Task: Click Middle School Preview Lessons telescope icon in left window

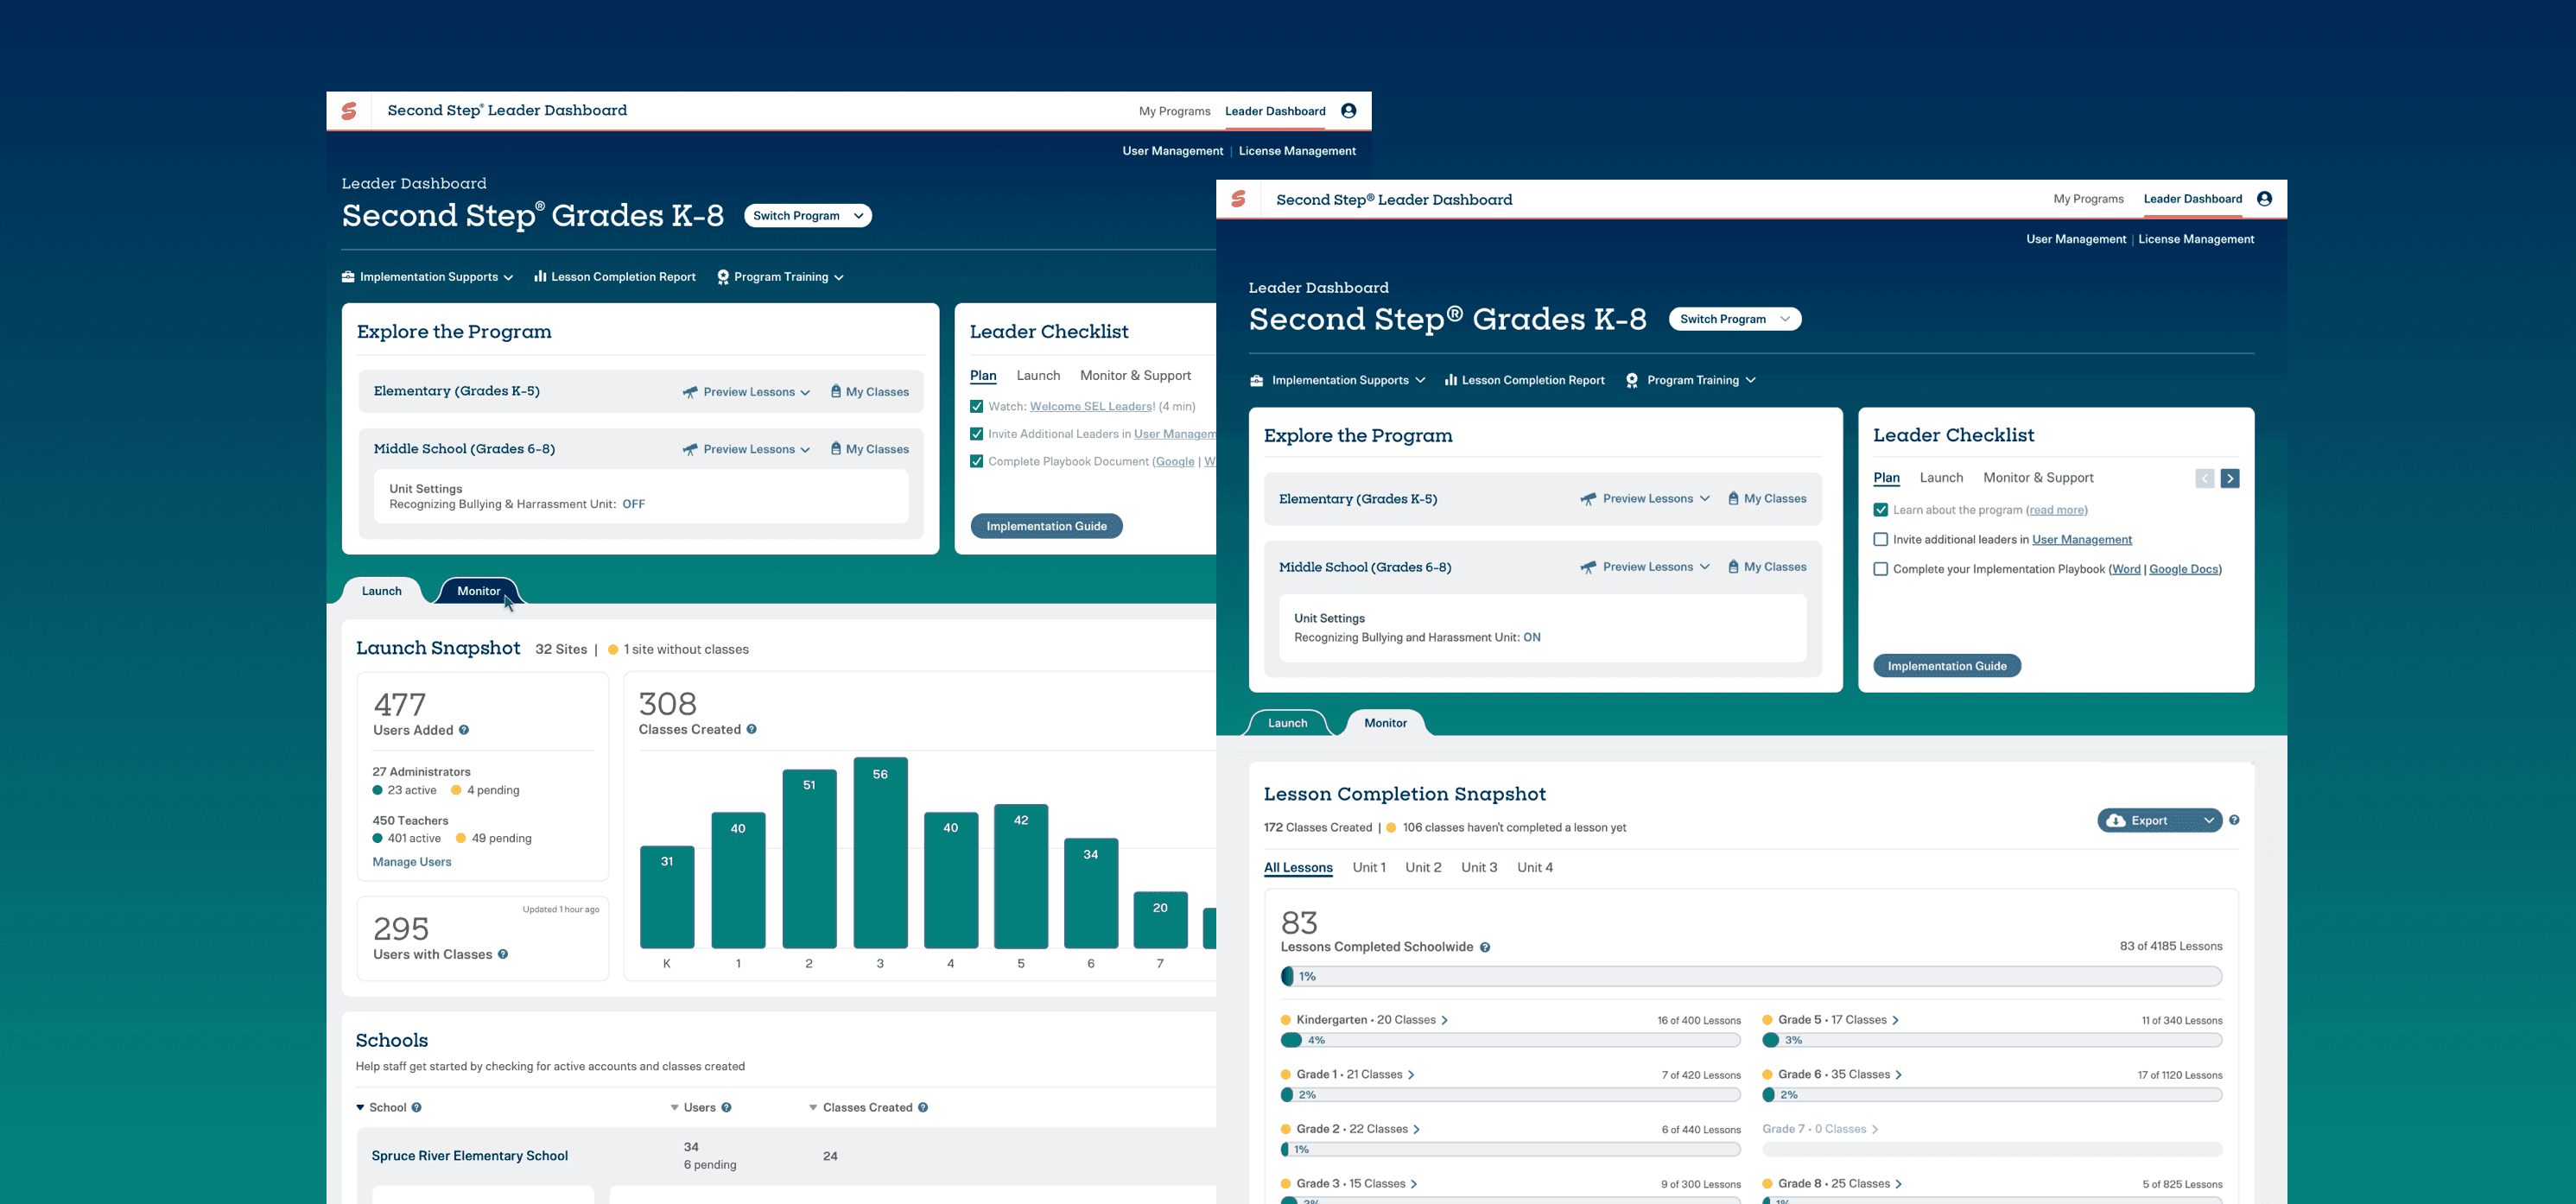Action: point(690,449)
